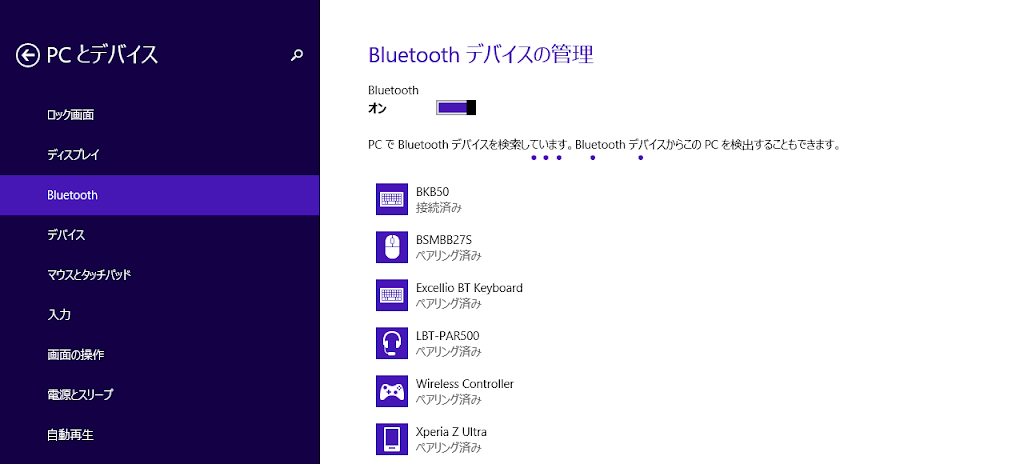The width and height of the screenshot is (1024, 464).
Task: Click the Wireless Controller gamepad icon
Action: [391, 391]
